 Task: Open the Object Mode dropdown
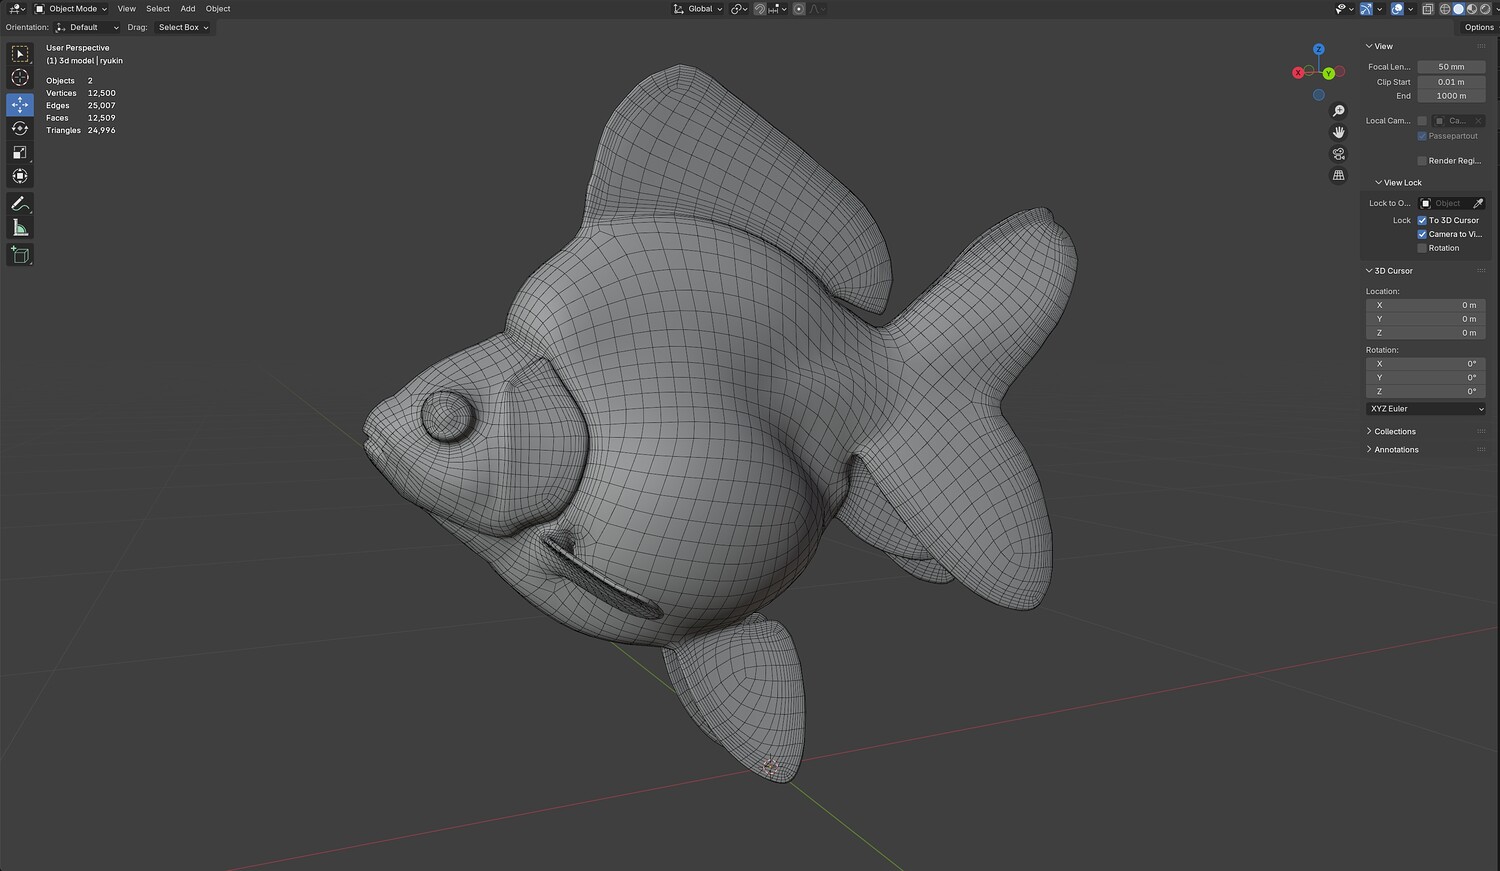click(71, 9)
